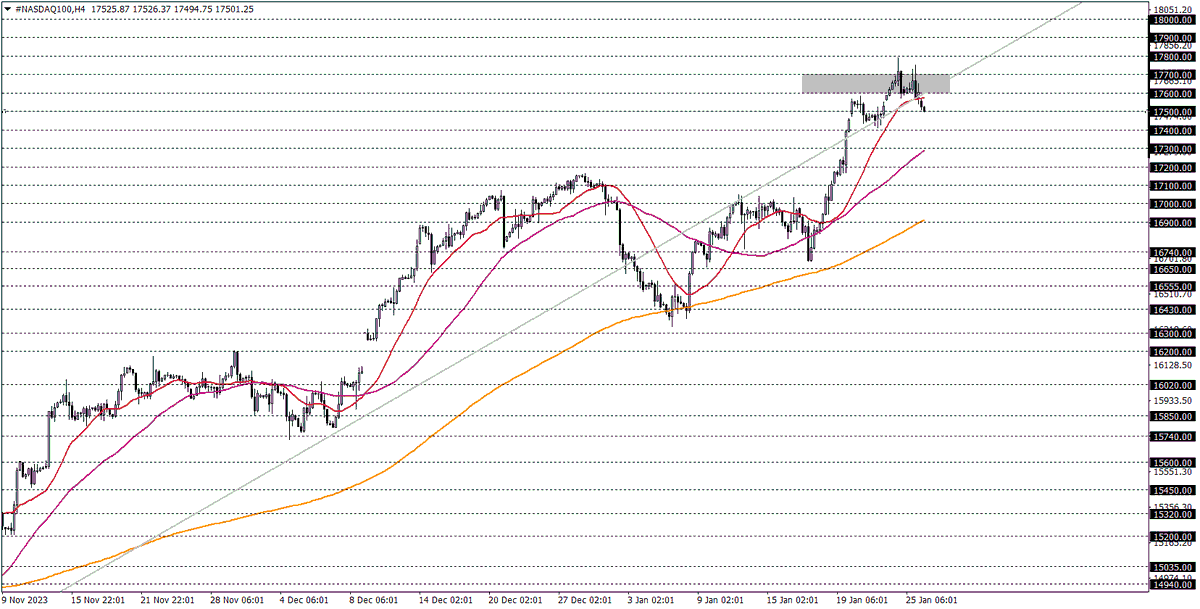Click the 28 Nov 06:01 date label

(x=238, y=601)
